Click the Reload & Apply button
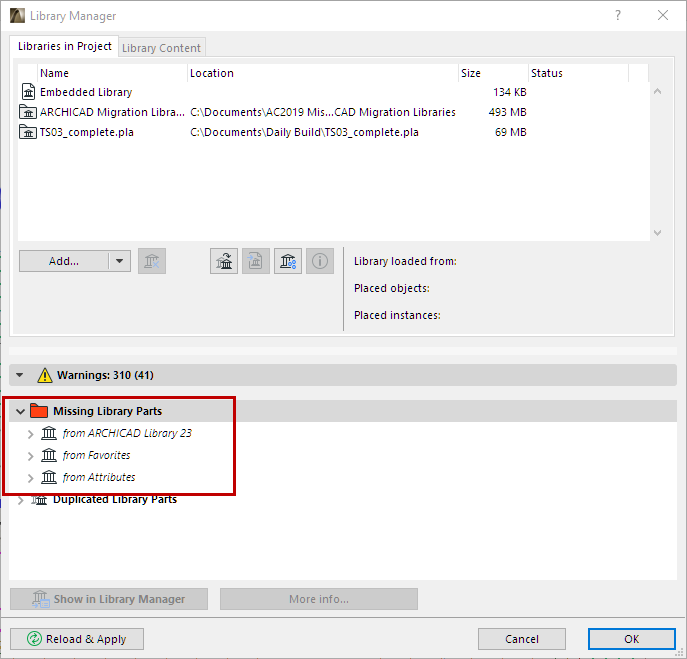687x659 pixels. point(77,639)
